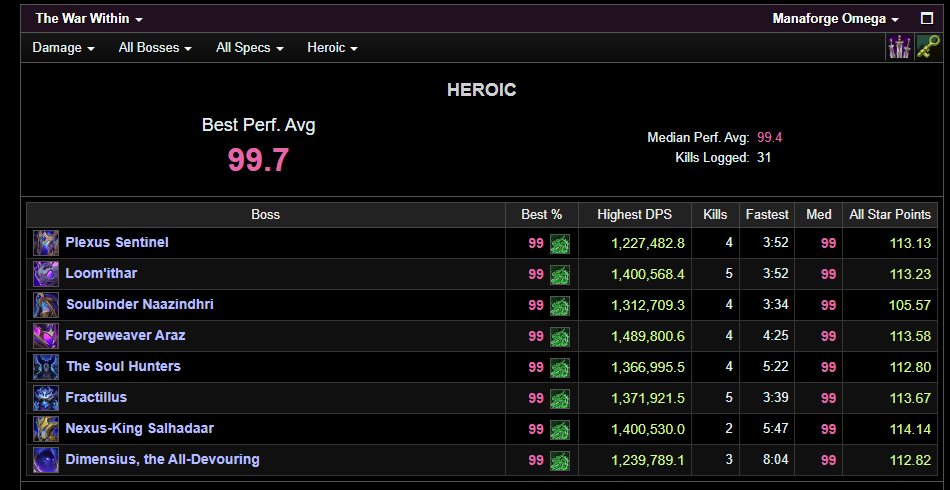
Task: Click green spec icon in Soulbinder Naazindhri row
Action: (560, 305)
